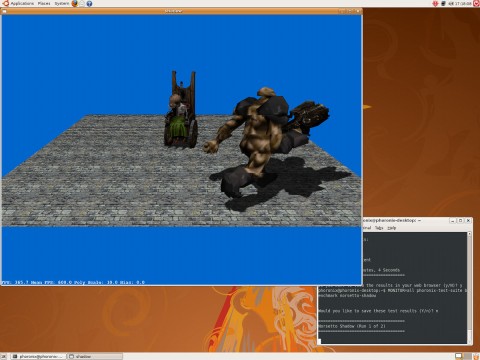
Task: Click the clock in the top panel
Action: tap(463, 4)
